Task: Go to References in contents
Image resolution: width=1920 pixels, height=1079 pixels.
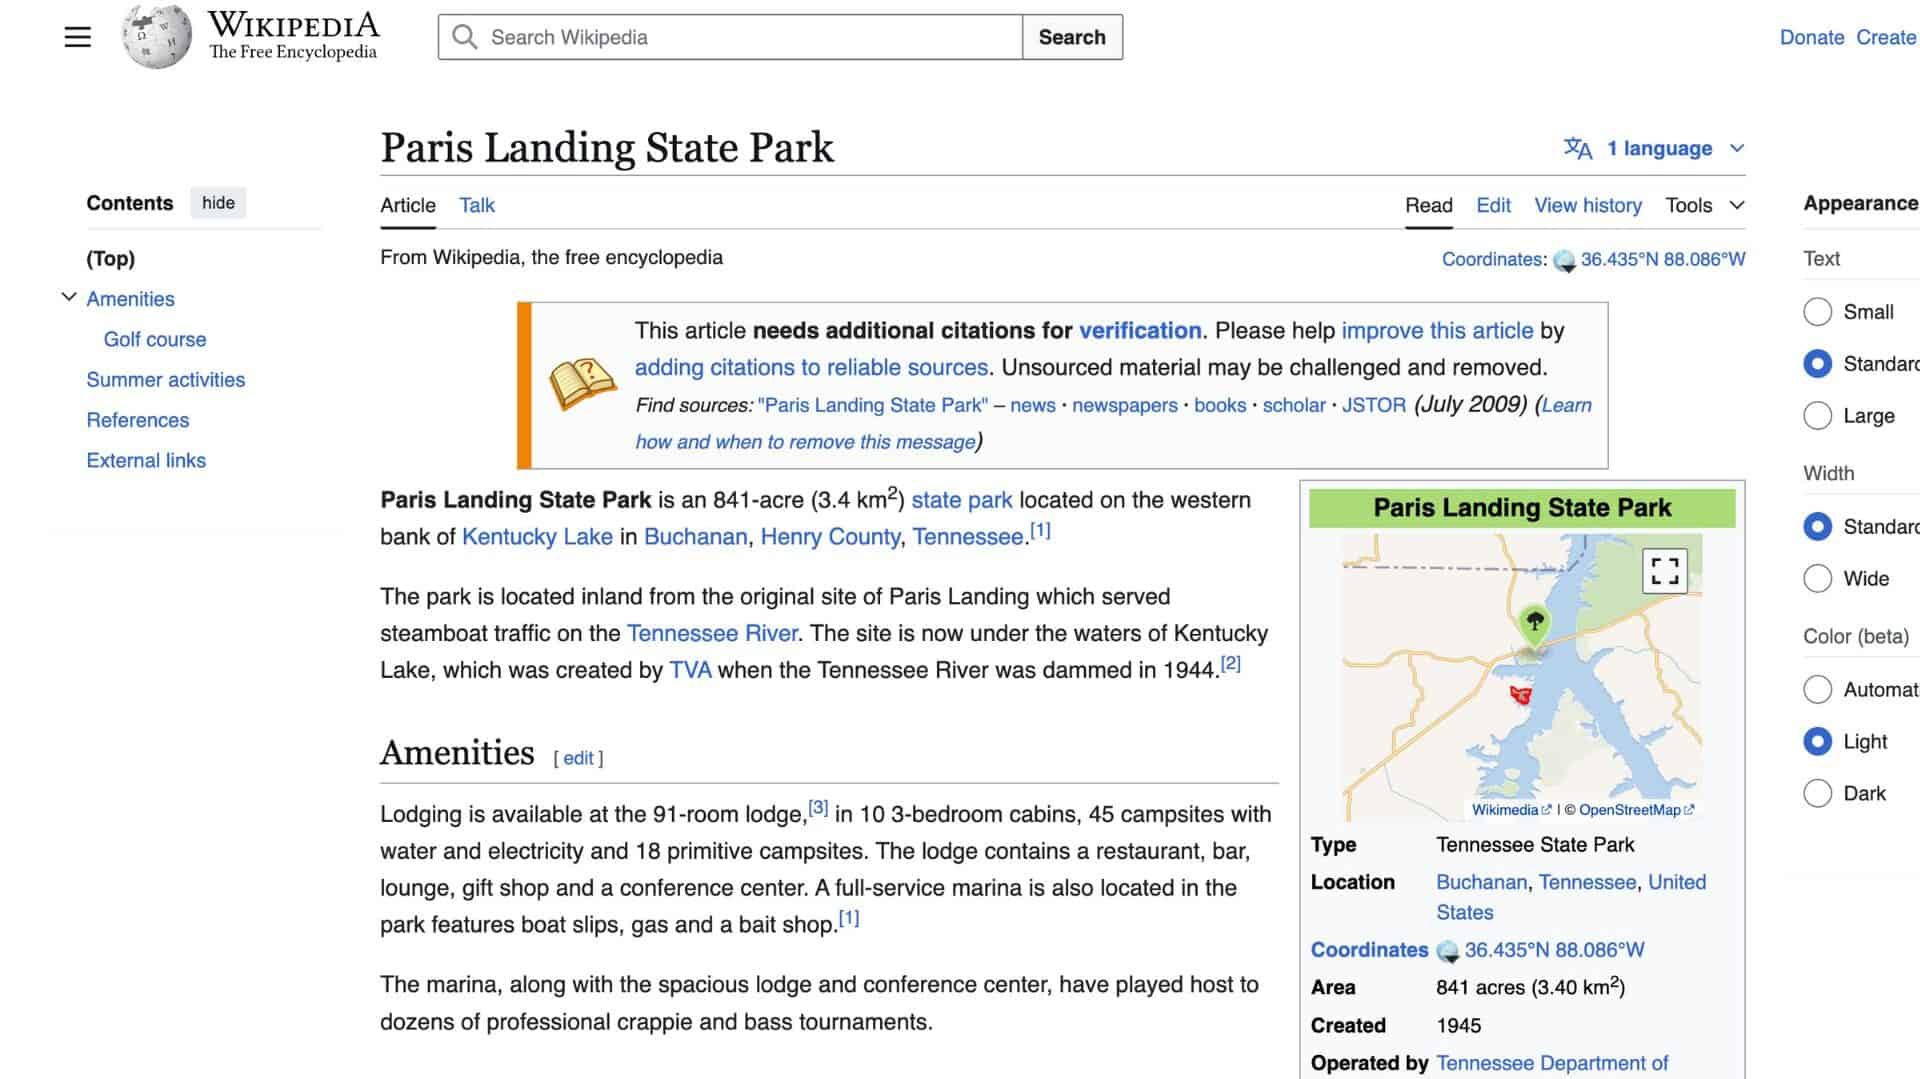Action: (138, 420)
